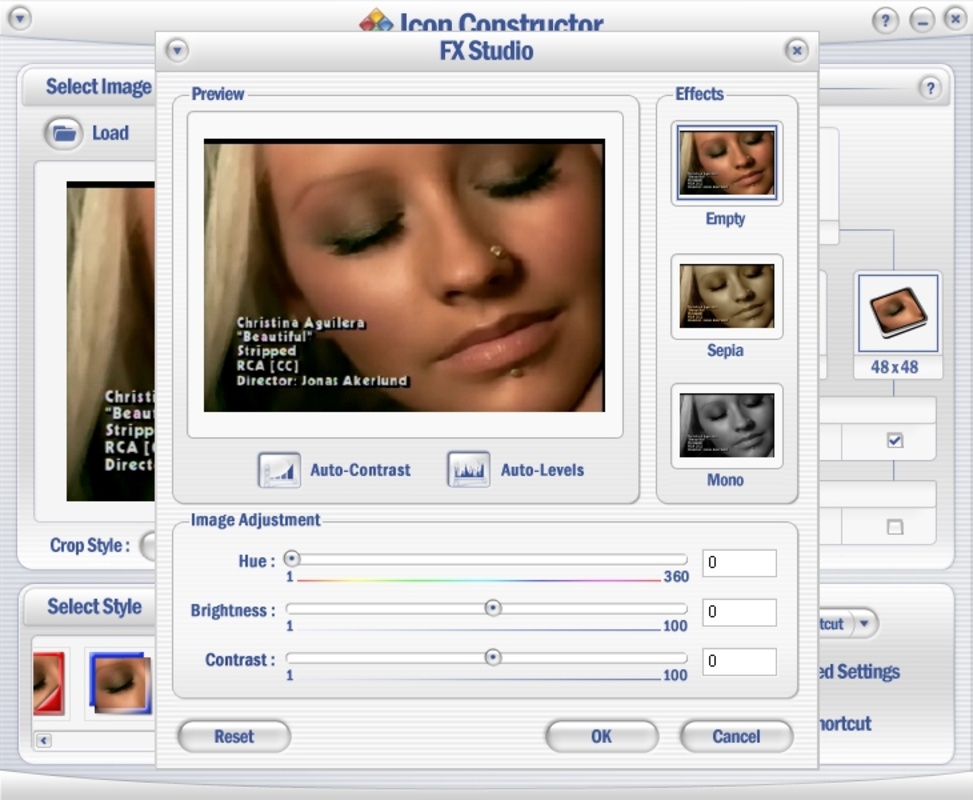This screenshot has height=800, width=973.
Task: Click the loaded image in Select Image panel
Action: [x=110, y=341]
